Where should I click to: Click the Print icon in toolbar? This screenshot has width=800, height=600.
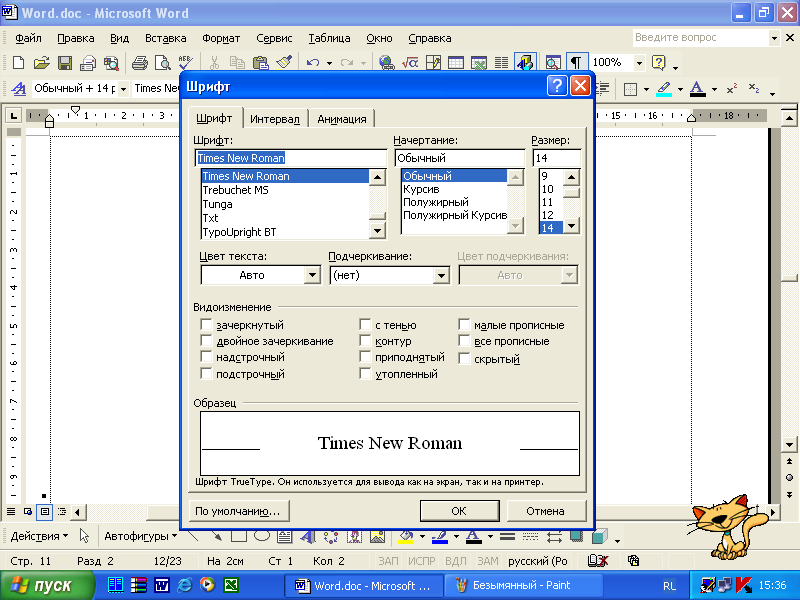click(x=139, y=63)
